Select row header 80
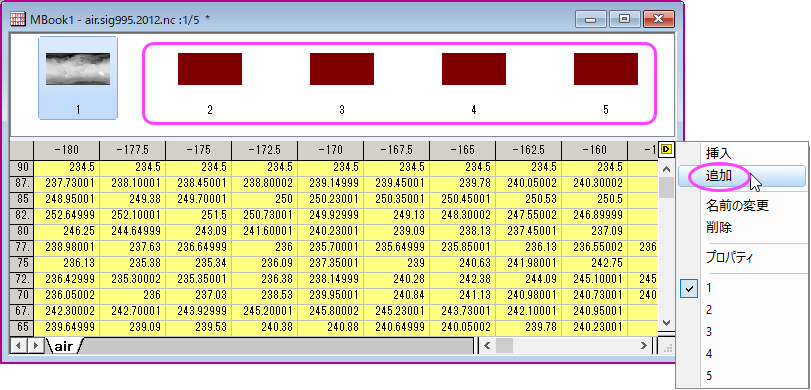The width and height of the screenshot is (811, 390). click(x=22, y=232)
